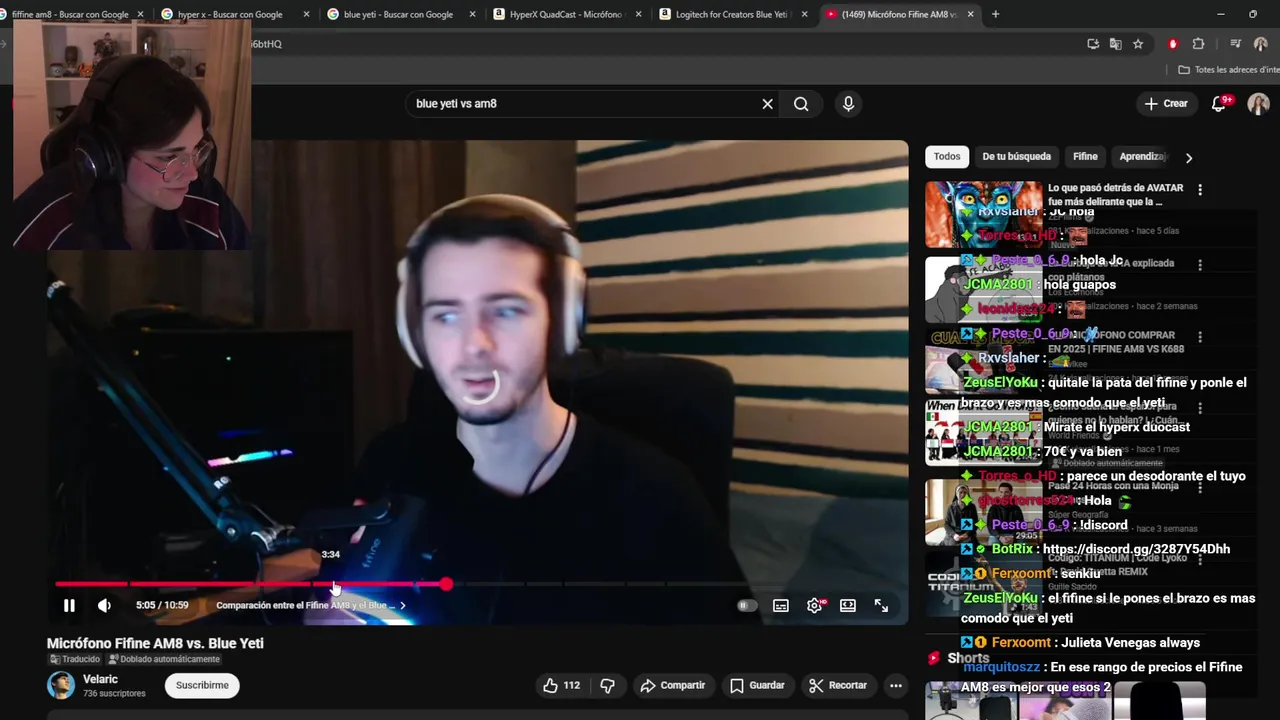This screenshot has width=1280, height=720.
Task: Open YouTube notifications bell
Action: [1219, 104]
